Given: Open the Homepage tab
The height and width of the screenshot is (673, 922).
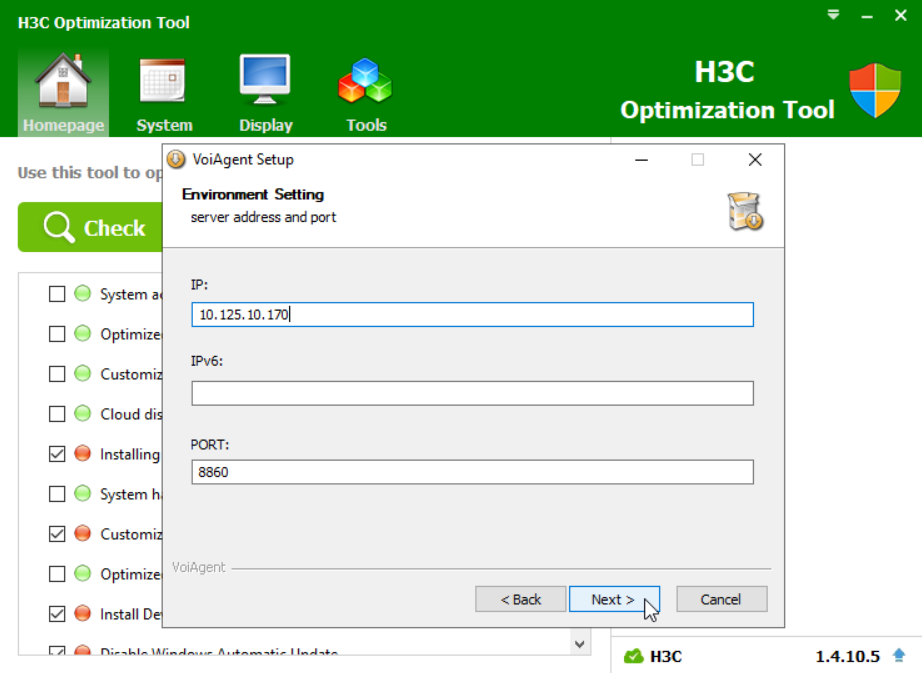Looking at the screenshot, I should [x=64, y=93].
